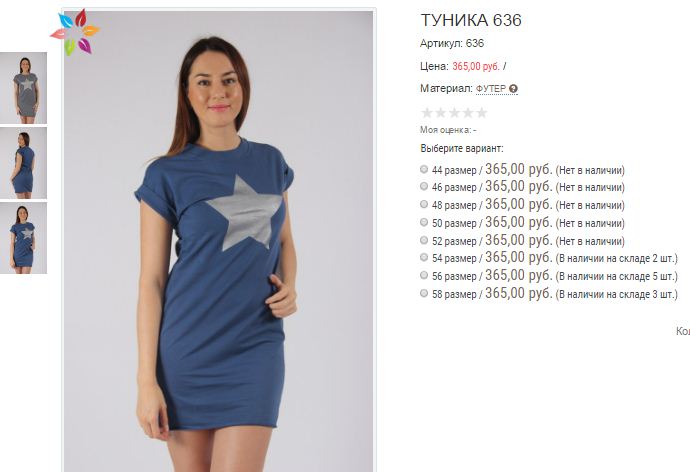The width and height of the screenshot is (690, 472).
Task: View the gray tunic thumbnail
Action: click(23, 88)
